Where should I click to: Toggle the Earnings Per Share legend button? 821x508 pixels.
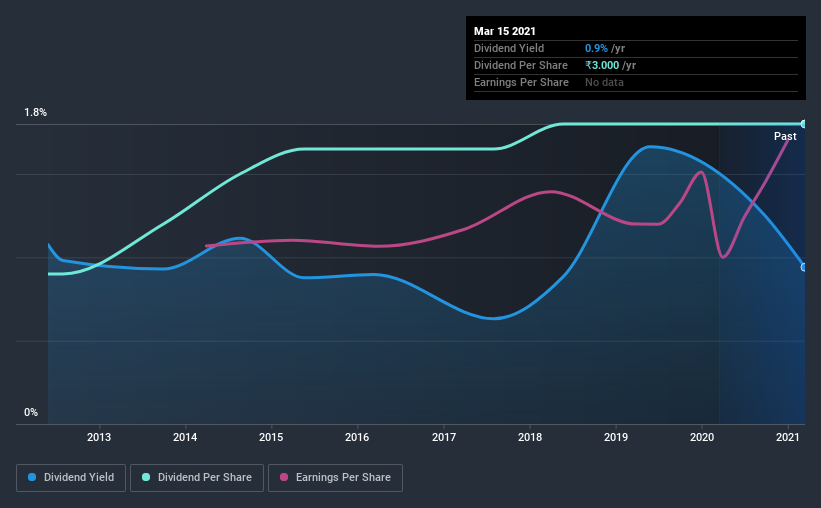point(335,478)
